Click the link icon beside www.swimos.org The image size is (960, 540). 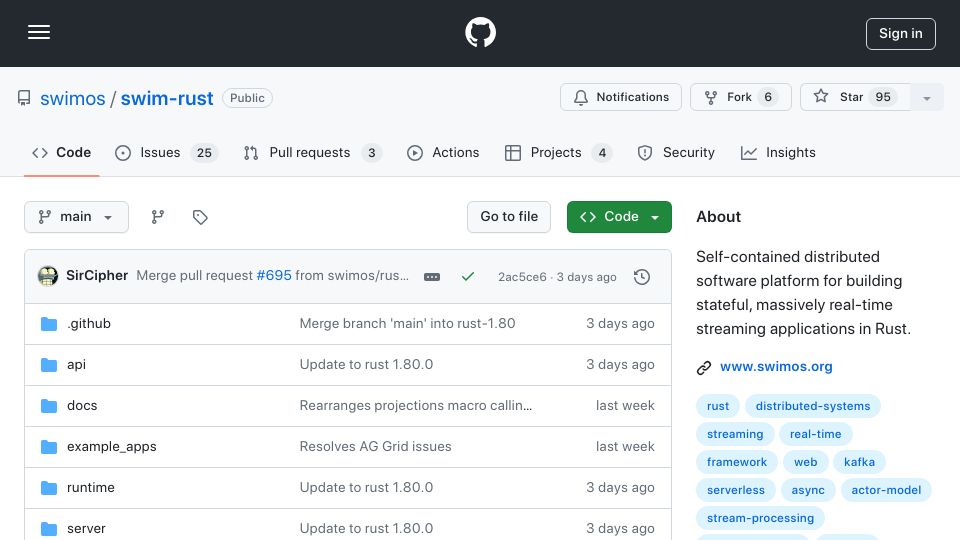point(703,367)
